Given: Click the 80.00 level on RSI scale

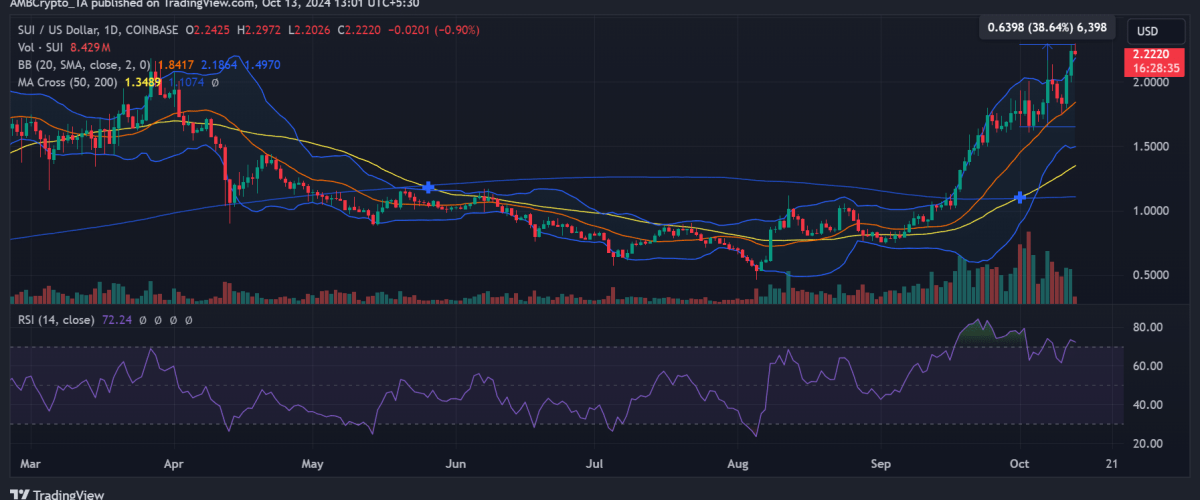Looking at the screenshot, I should point(1144,327).
